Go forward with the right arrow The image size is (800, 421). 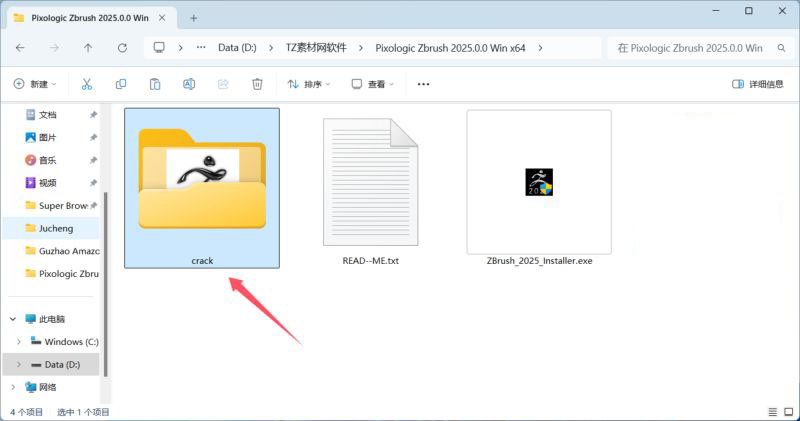click(x=54, y=48)
